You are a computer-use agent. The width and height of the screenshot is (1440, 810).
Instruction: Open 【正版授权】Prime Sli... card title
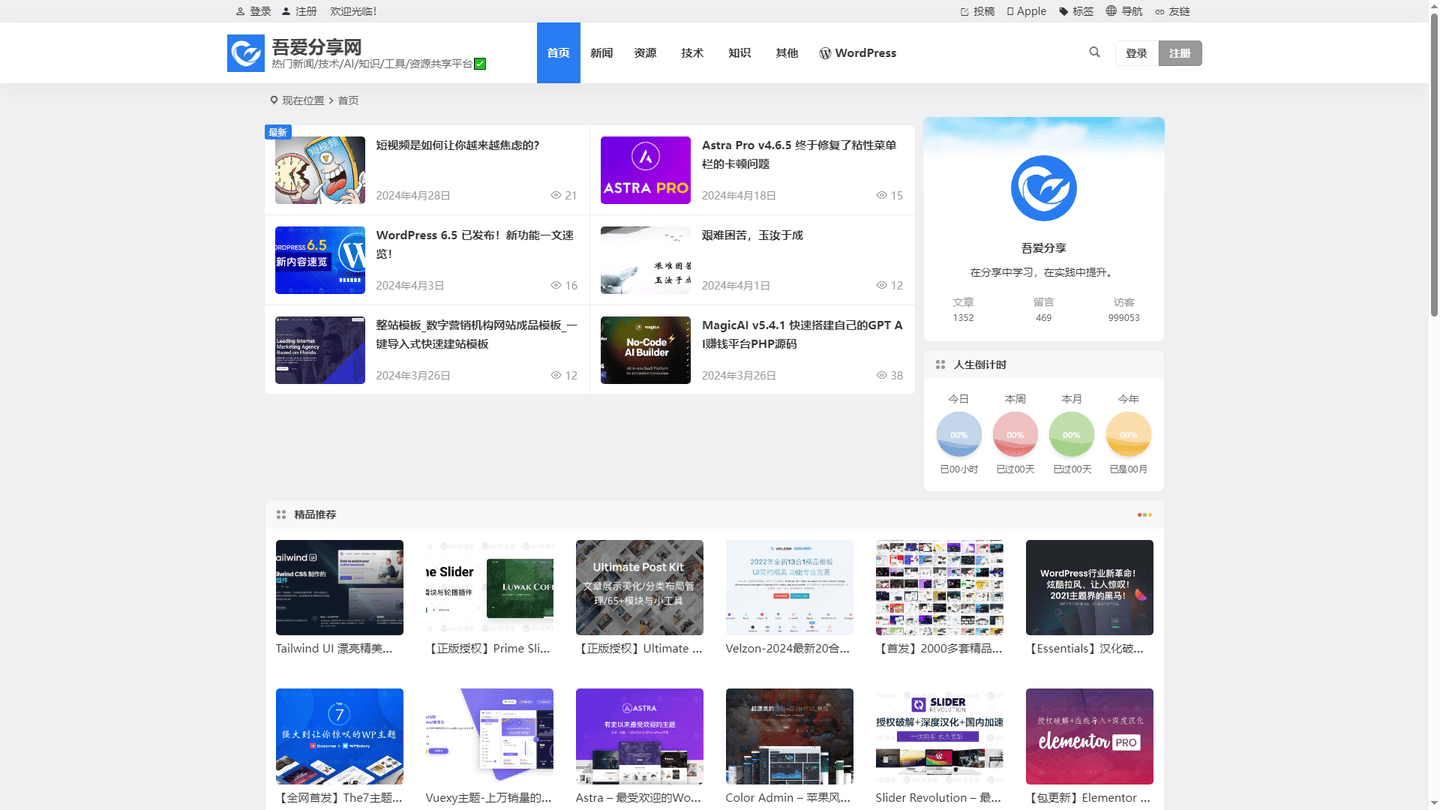point(489,649)
